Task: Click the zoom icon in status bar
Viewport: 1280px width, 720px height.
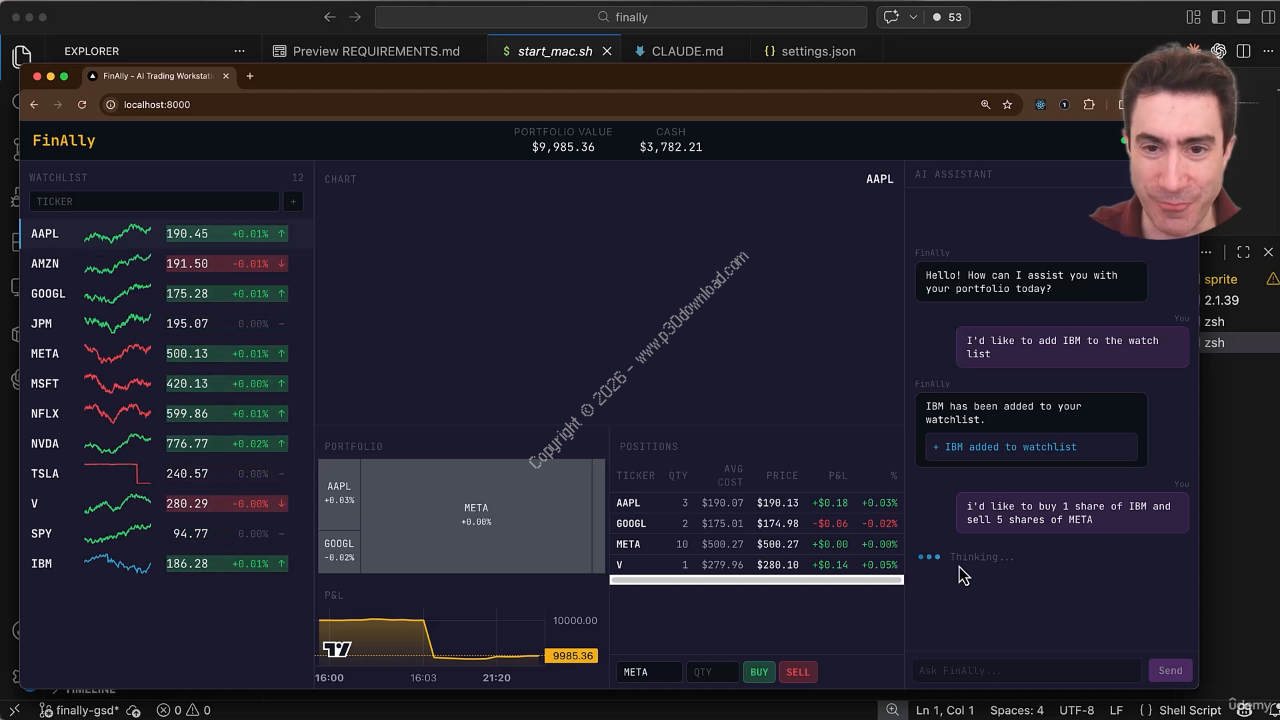Action: pyautogui.click(x=892, y=710)
